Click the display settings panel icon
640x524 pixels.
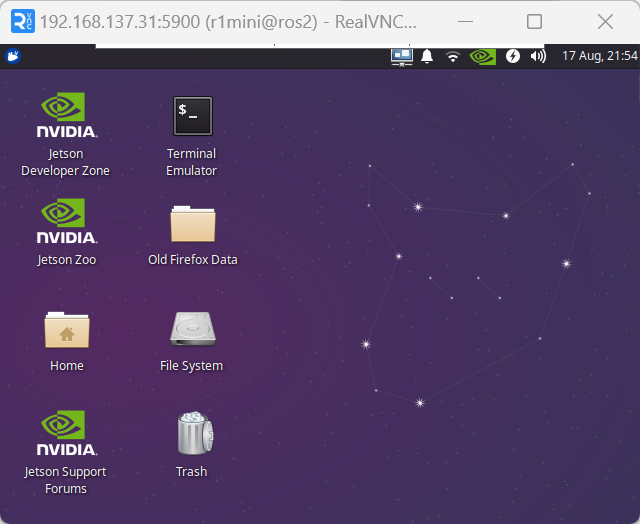click(x=402, y=56)
